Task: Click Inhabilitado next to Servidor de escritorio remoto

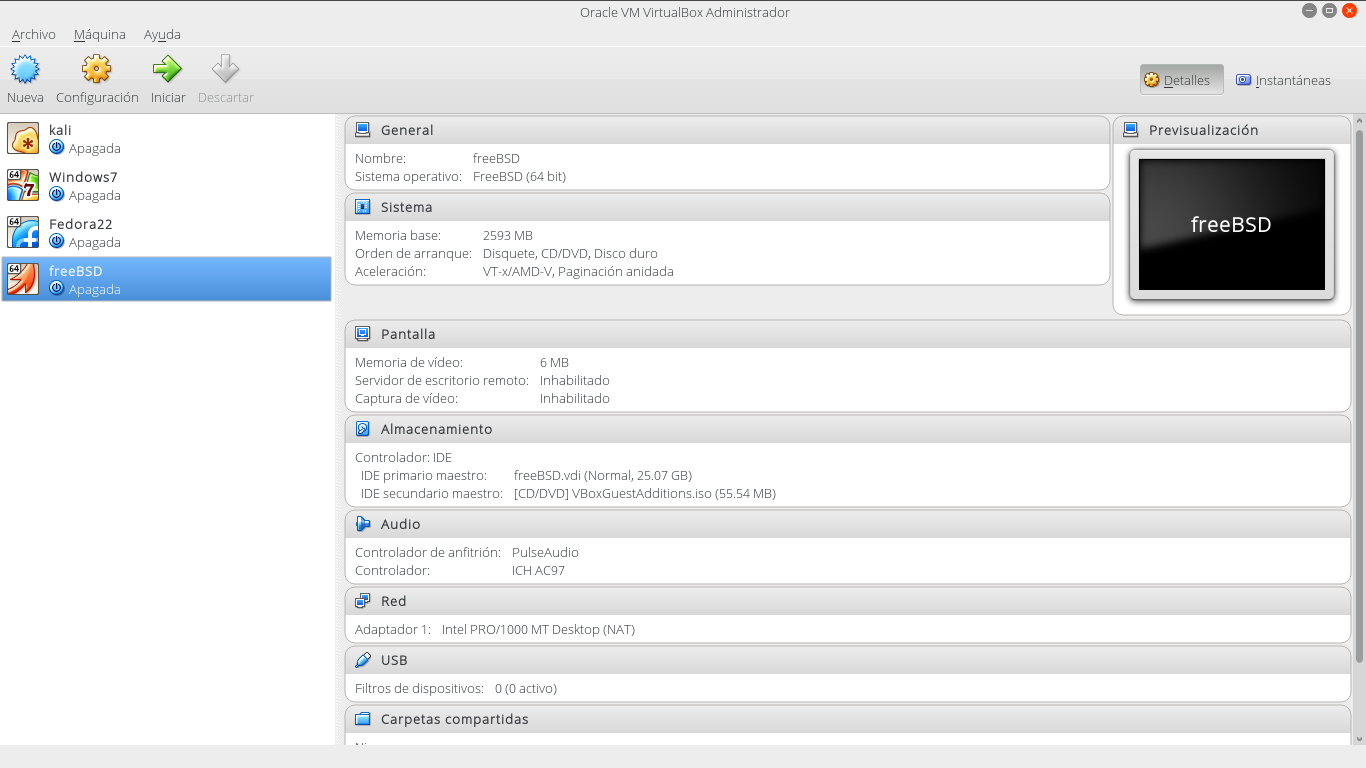Action: pos(575,380)
